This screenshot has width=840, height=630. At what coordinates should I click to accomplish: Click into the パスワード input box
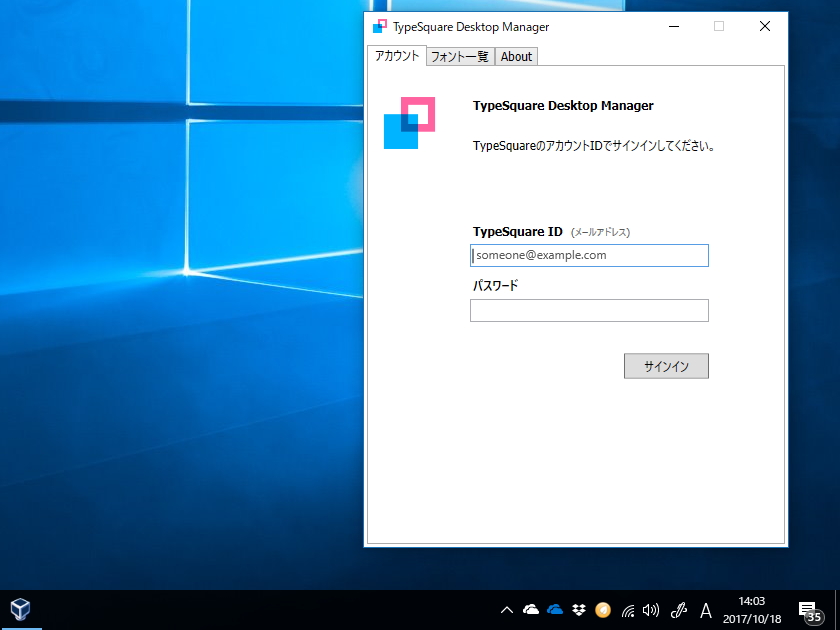589,311
